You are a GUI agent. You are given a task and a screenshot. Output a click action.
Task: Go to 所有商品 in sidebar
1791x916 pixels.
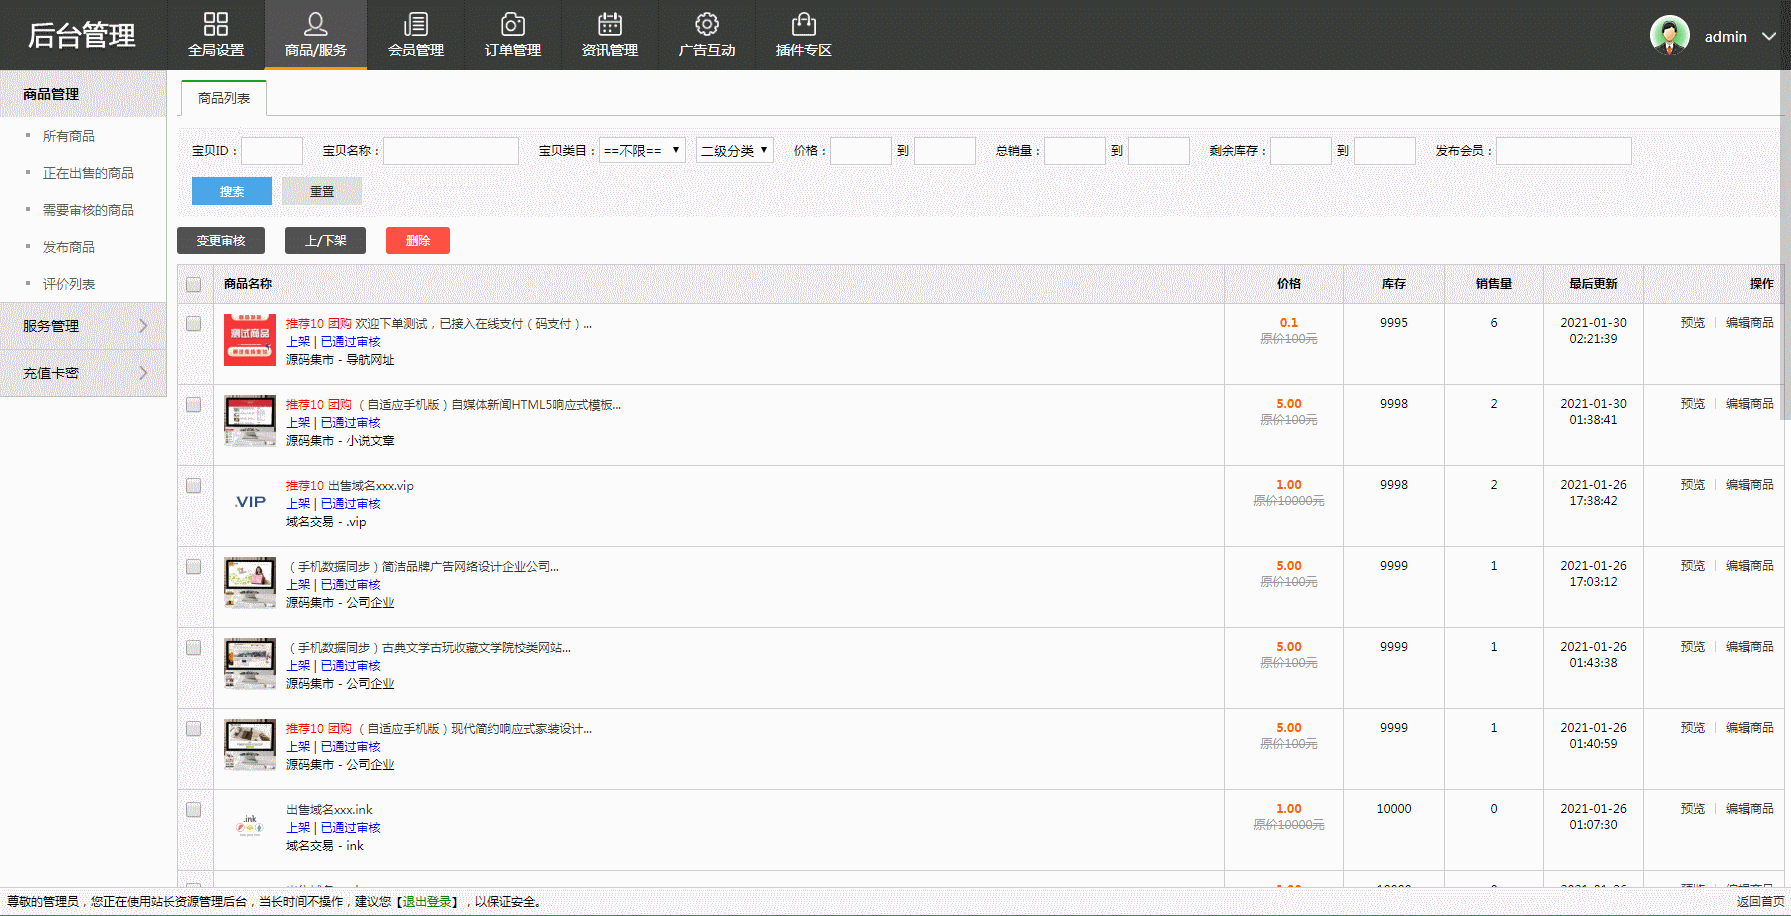coord(69,136)
